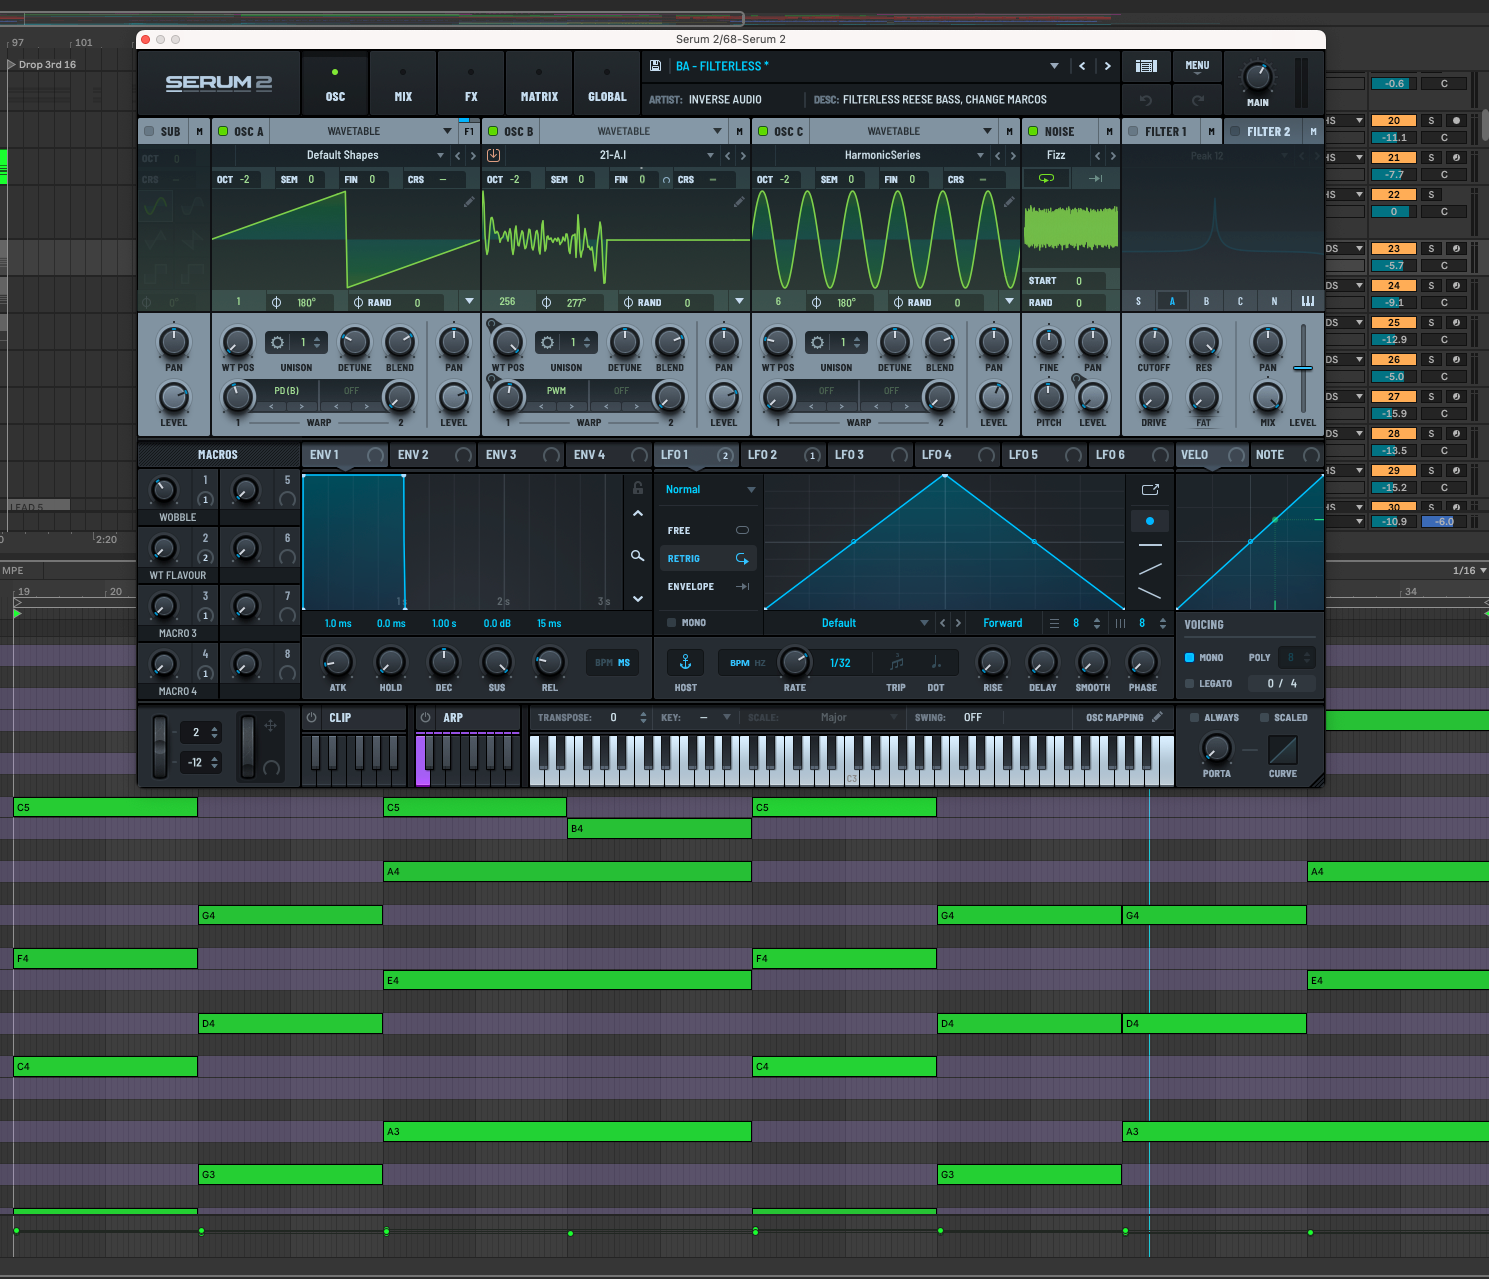Click the save preset floppy disk icon
Image resolution: width=1489 pixels, height=1279 pixels.
click(655, 66)
